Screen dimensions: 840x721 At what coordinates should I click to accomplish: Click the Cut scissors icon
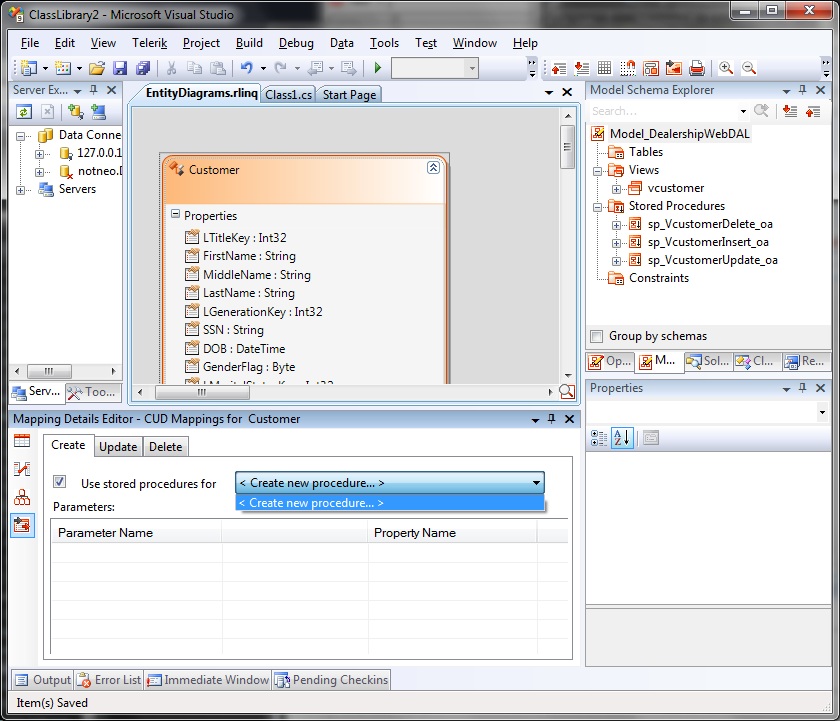(x=171, y=68)
